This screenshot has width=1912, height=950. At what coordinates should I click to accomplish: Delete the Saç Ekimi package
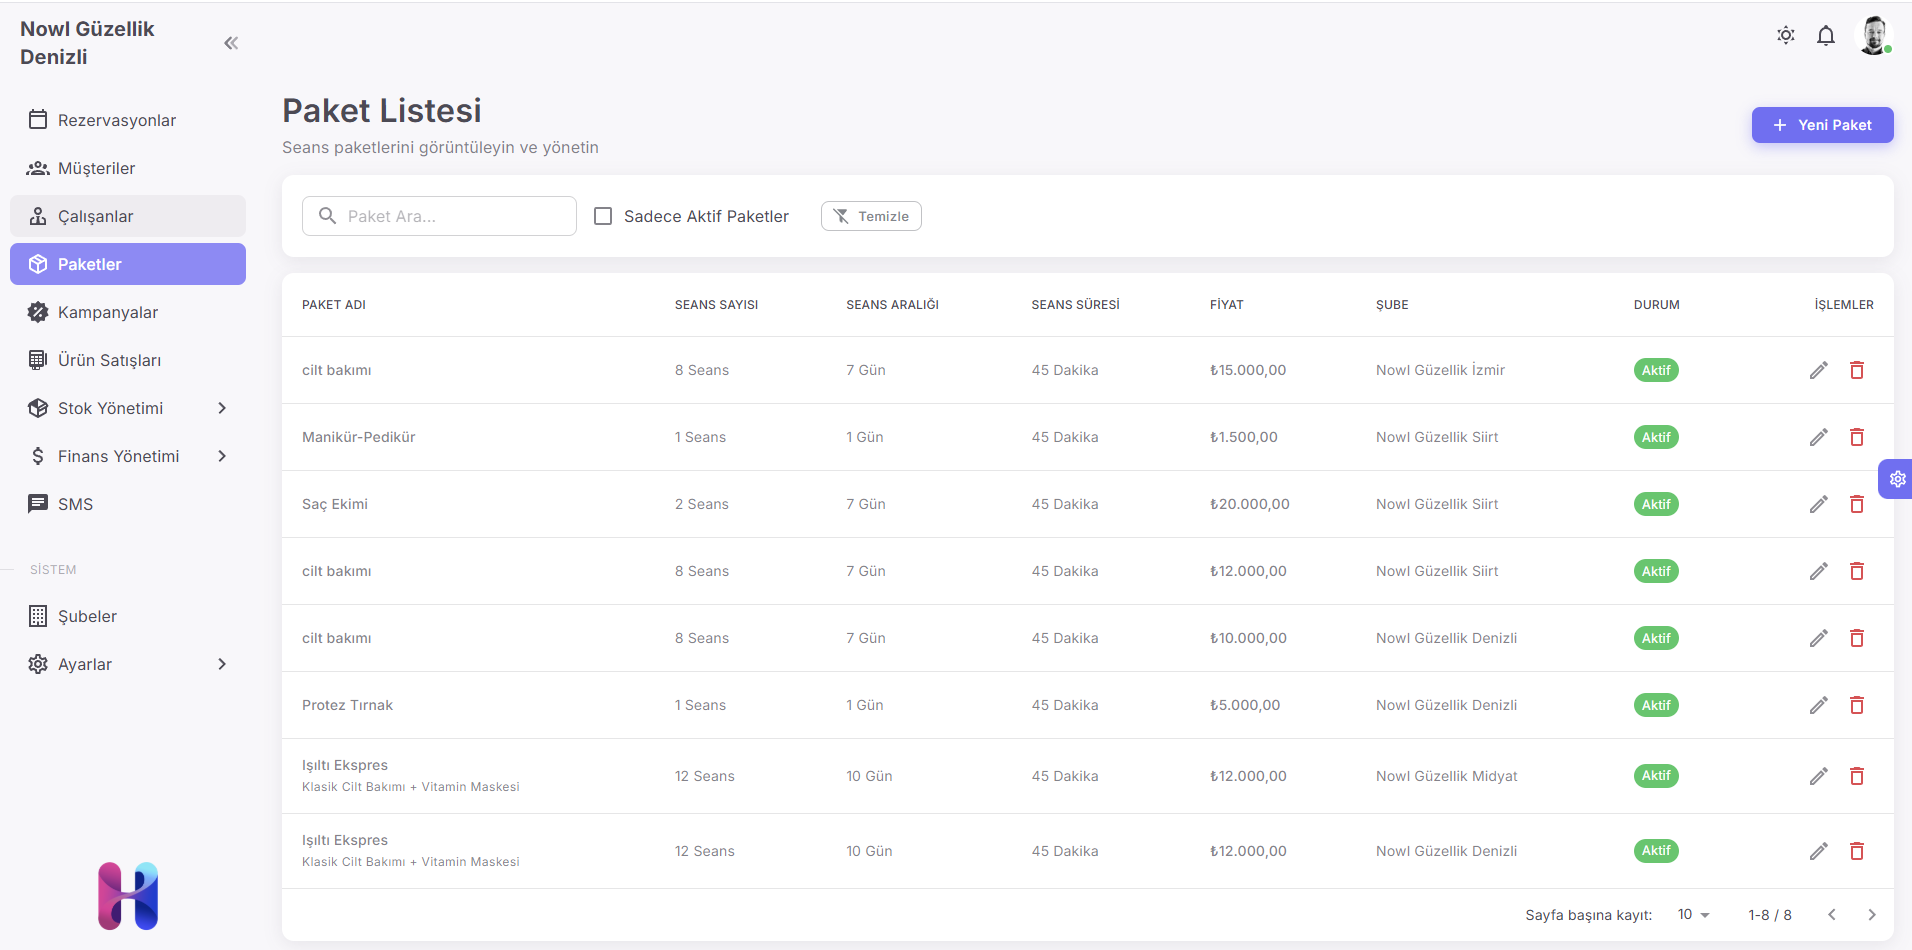click(x=1856, y=504)
